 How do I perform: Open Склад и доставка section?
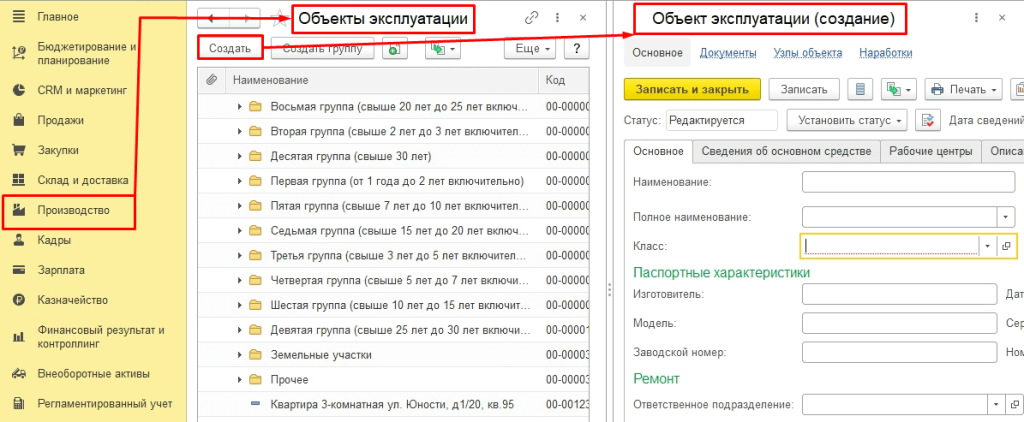83,180
